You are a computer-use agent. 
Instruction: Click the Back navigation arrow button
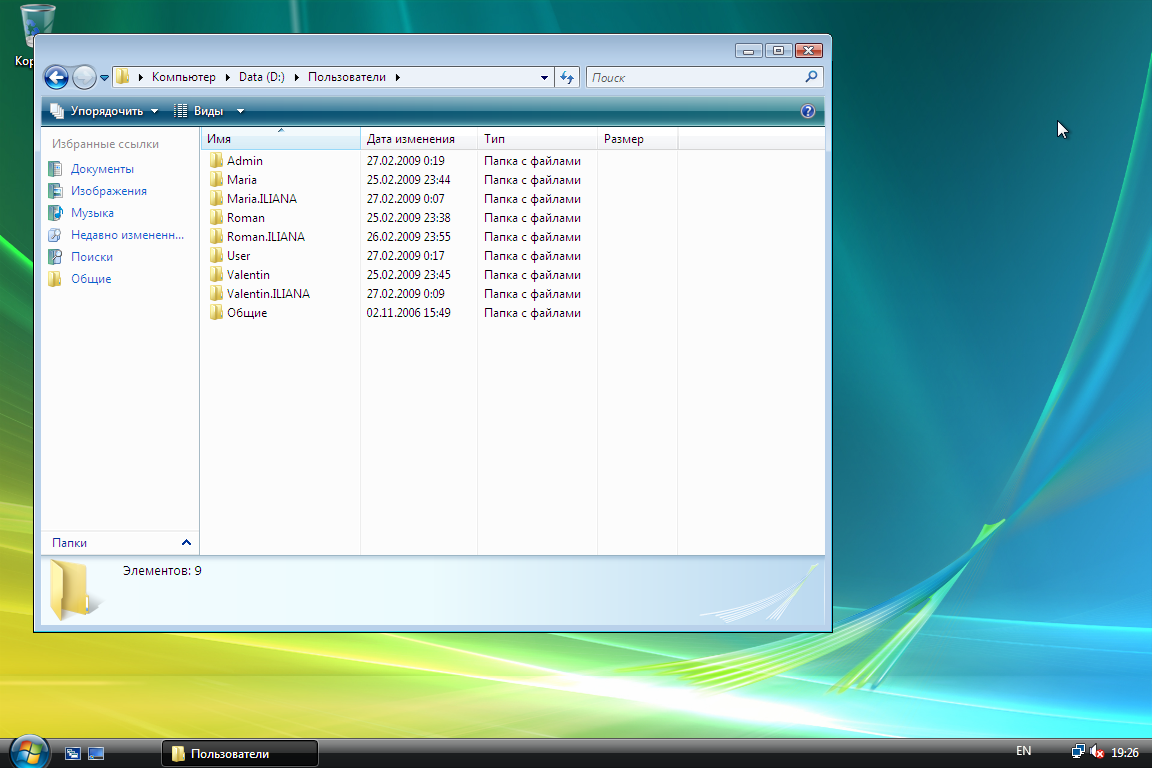[56, 77]
